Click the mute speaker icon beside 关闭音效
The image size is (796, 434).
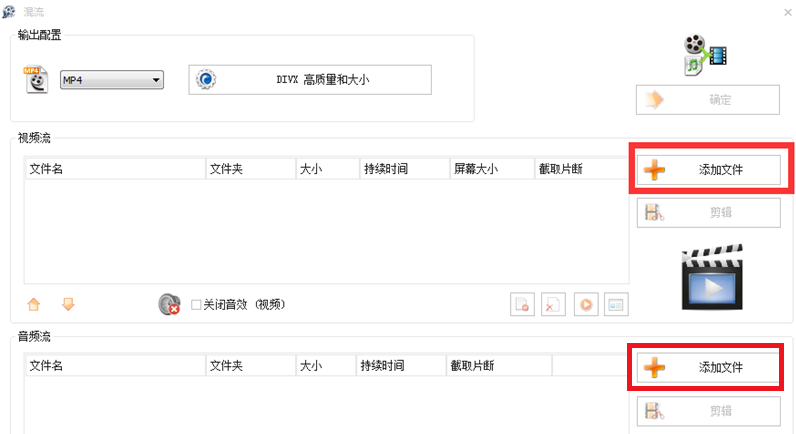coord(169,305)
